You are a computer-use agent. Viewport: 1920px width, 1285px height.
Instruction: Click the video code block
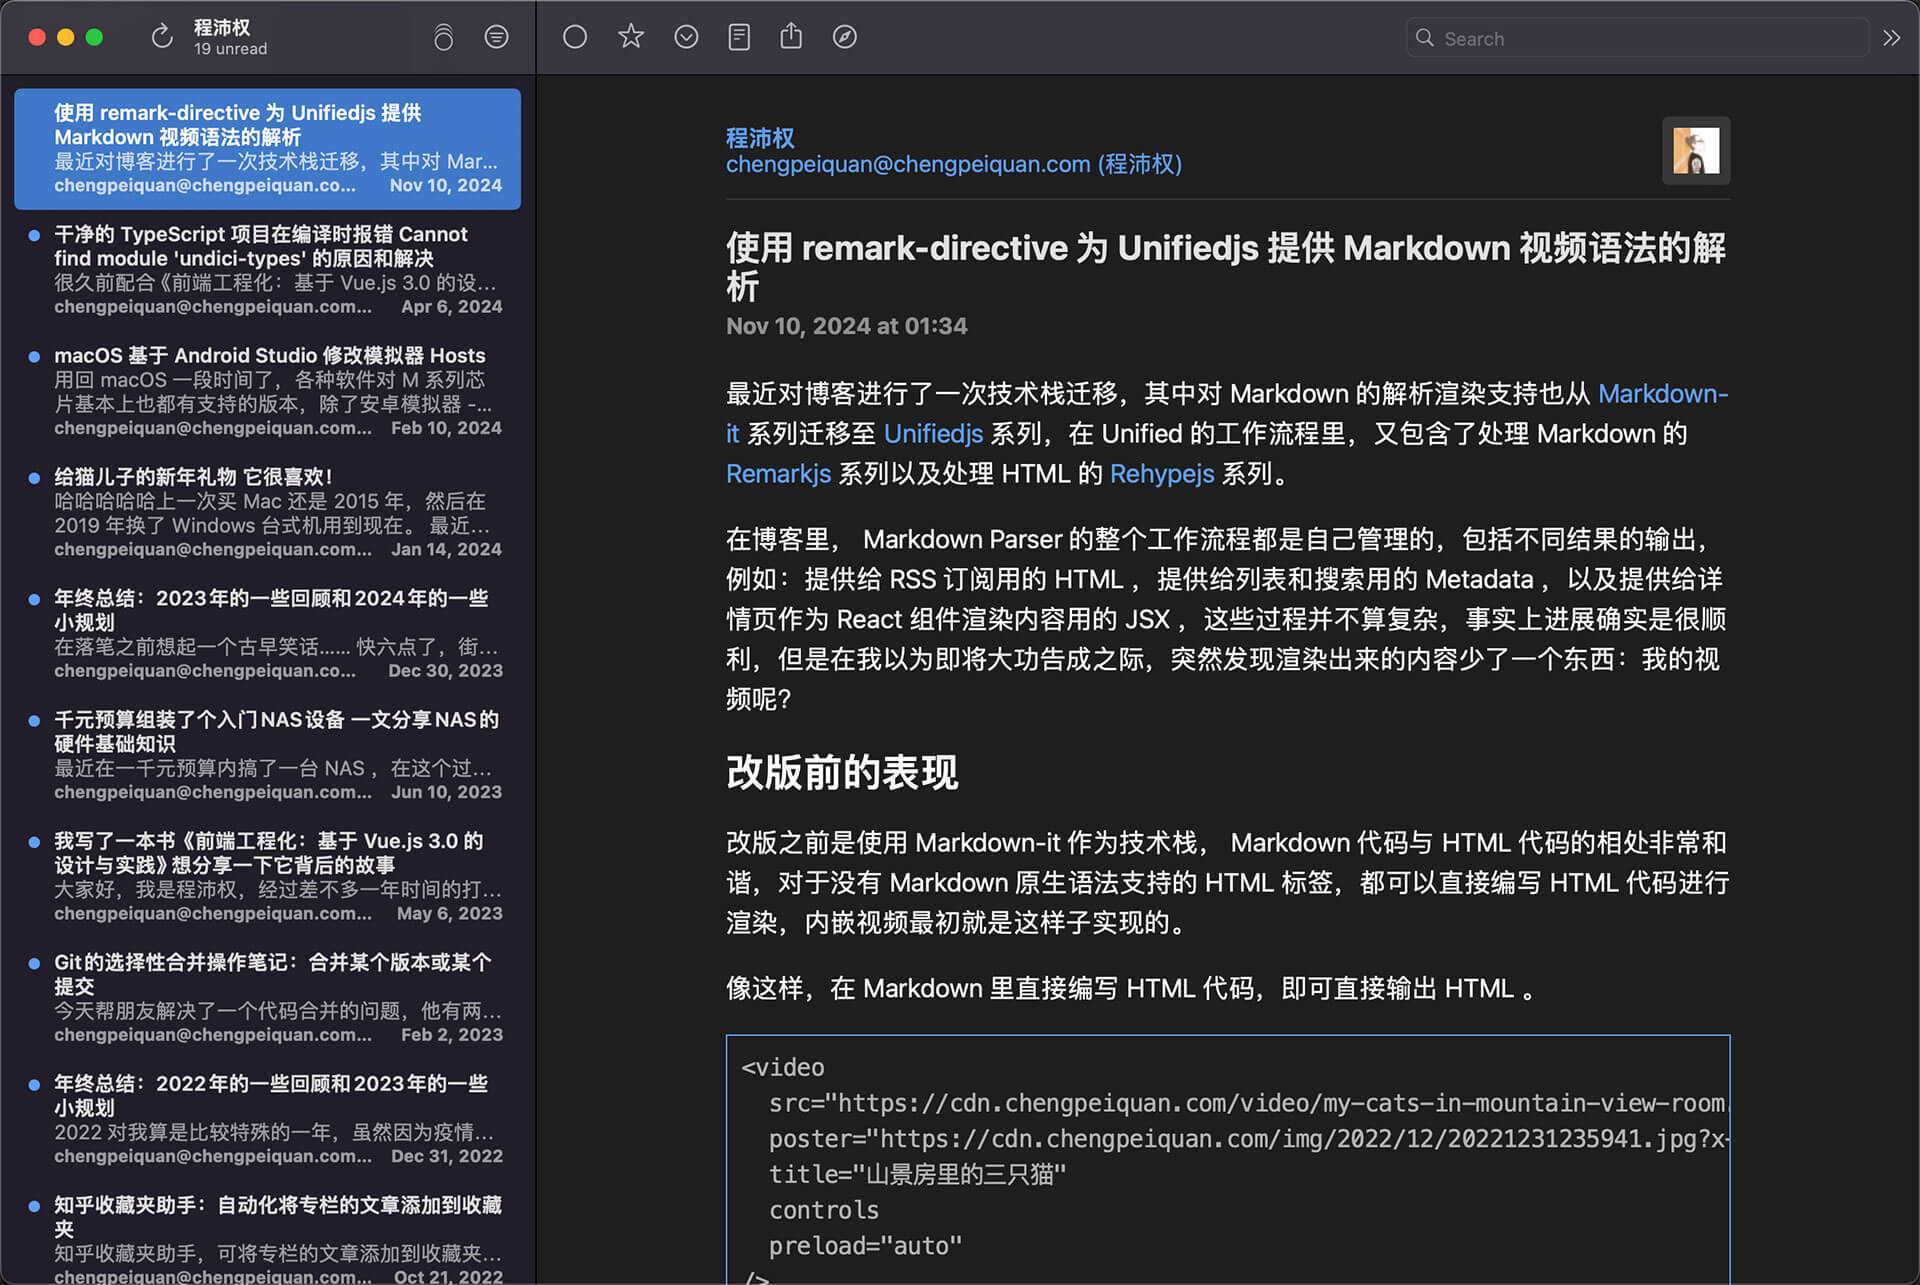(1227, 1159)
